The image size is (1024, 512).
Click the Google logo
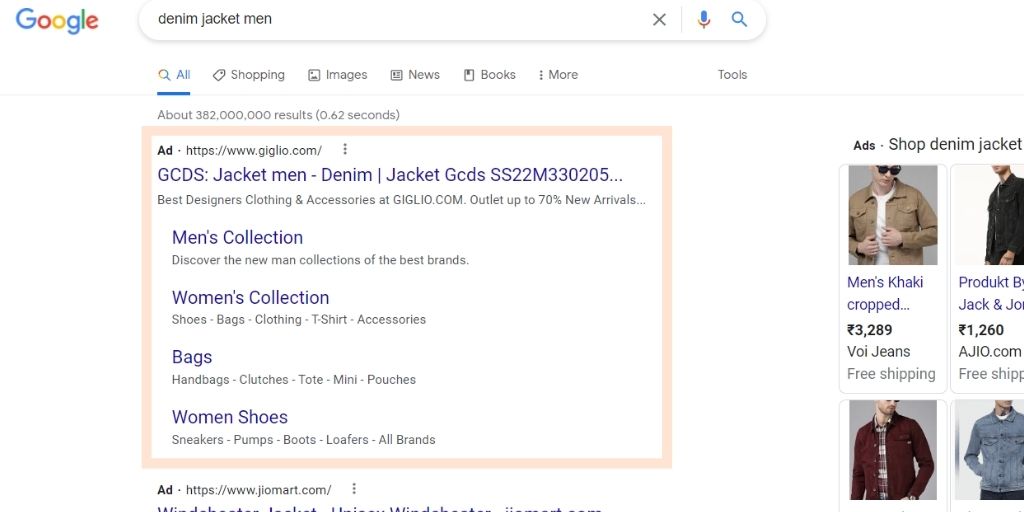pyautogui.click(x=57, y=20)
